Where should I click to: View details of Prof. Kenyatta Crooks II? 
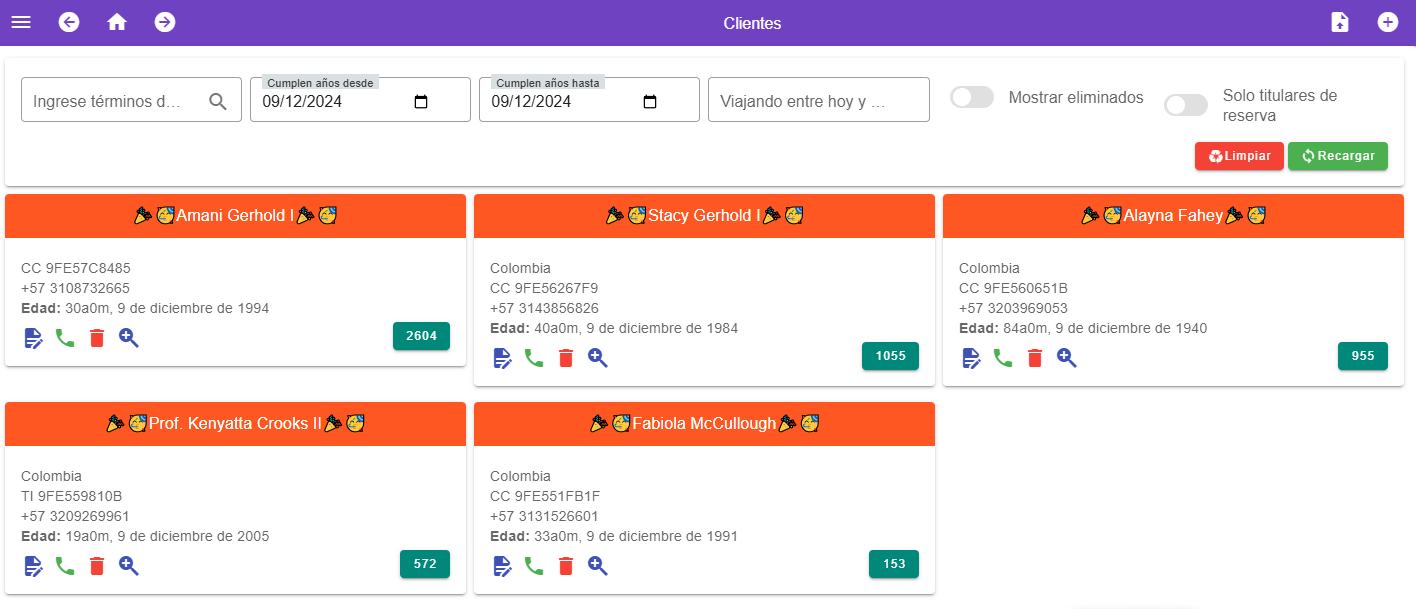tap(129, 566)
